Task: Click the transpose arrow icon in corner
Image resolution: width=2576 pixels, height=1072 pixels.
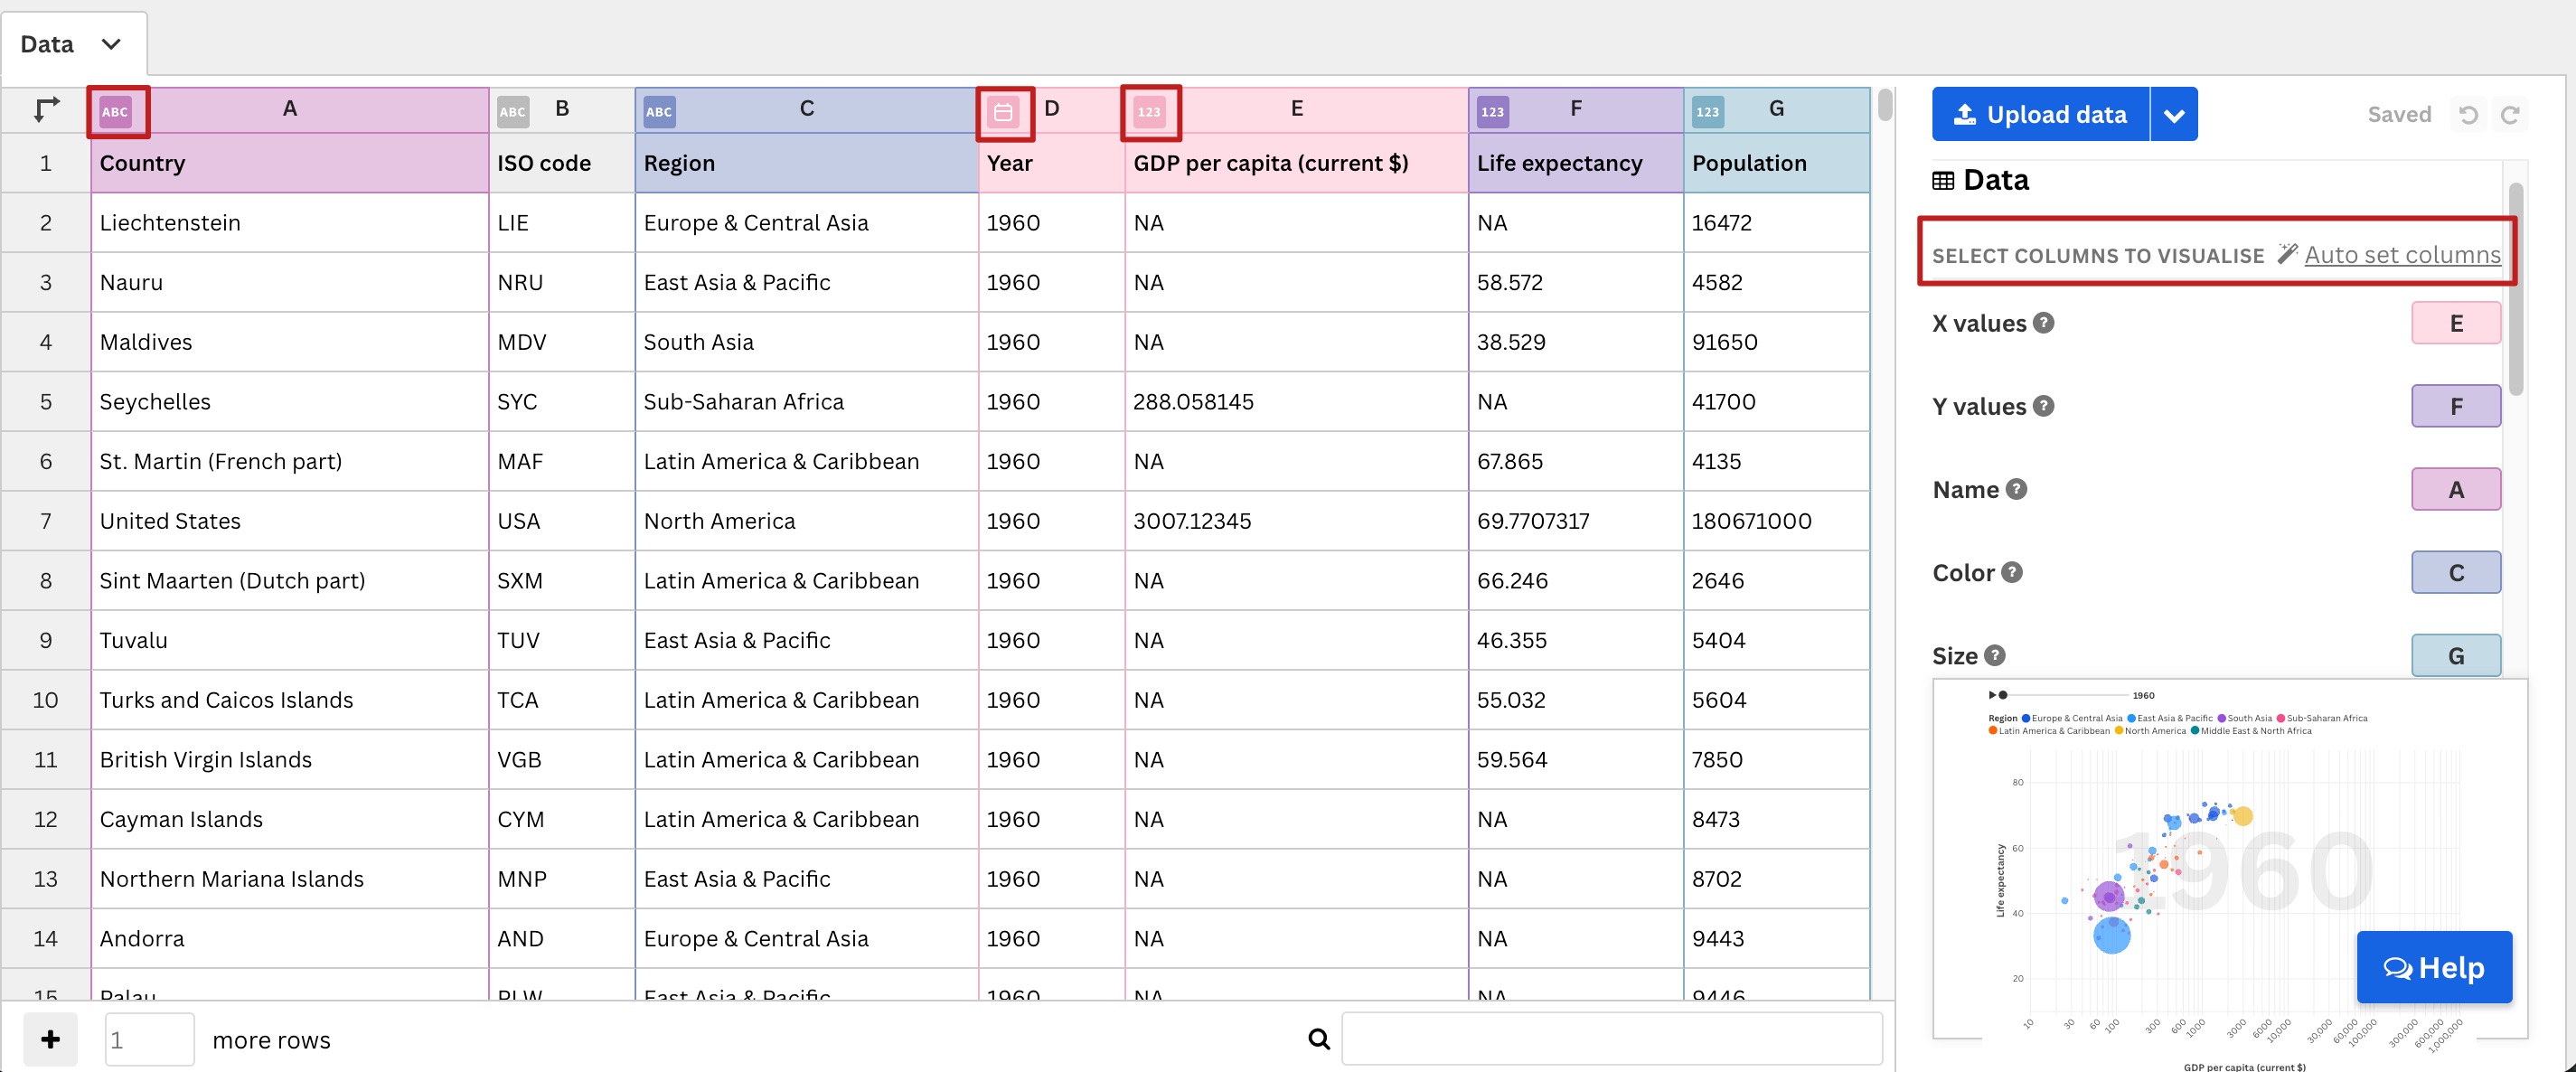Action: (x=46, y=109)
